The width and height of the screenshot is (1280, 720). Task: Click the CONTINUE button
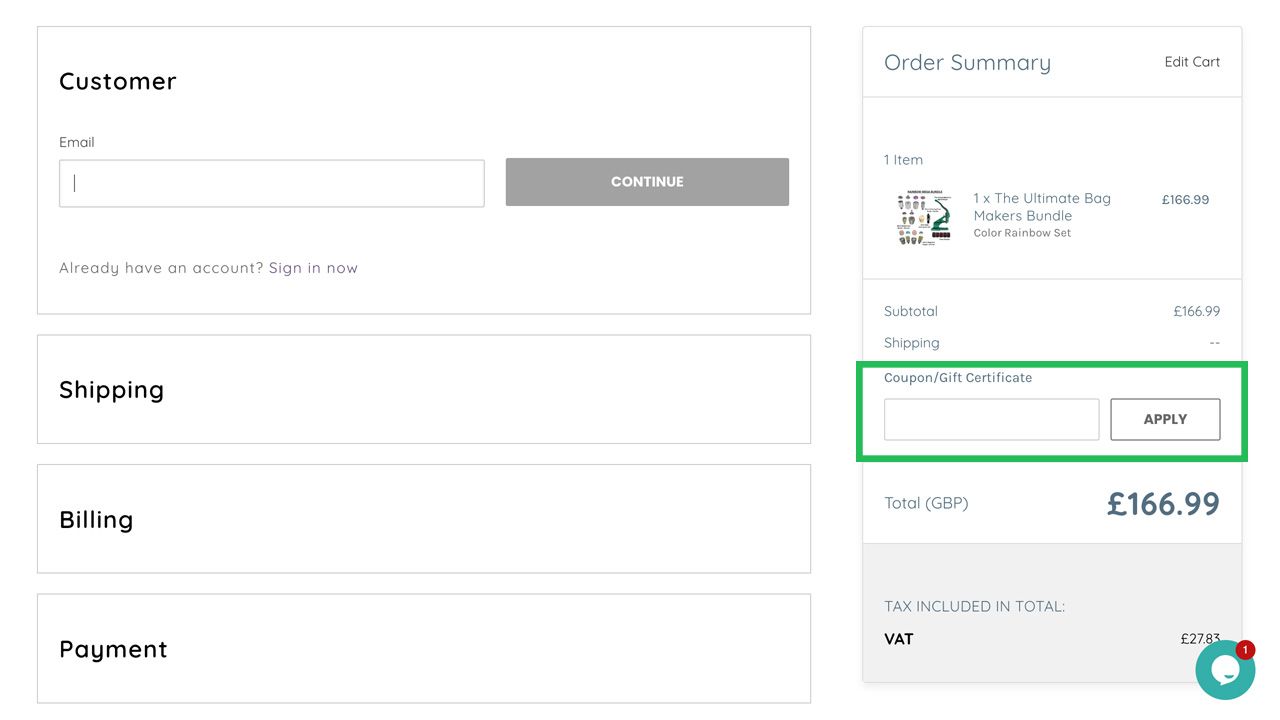tap(647, 182)
